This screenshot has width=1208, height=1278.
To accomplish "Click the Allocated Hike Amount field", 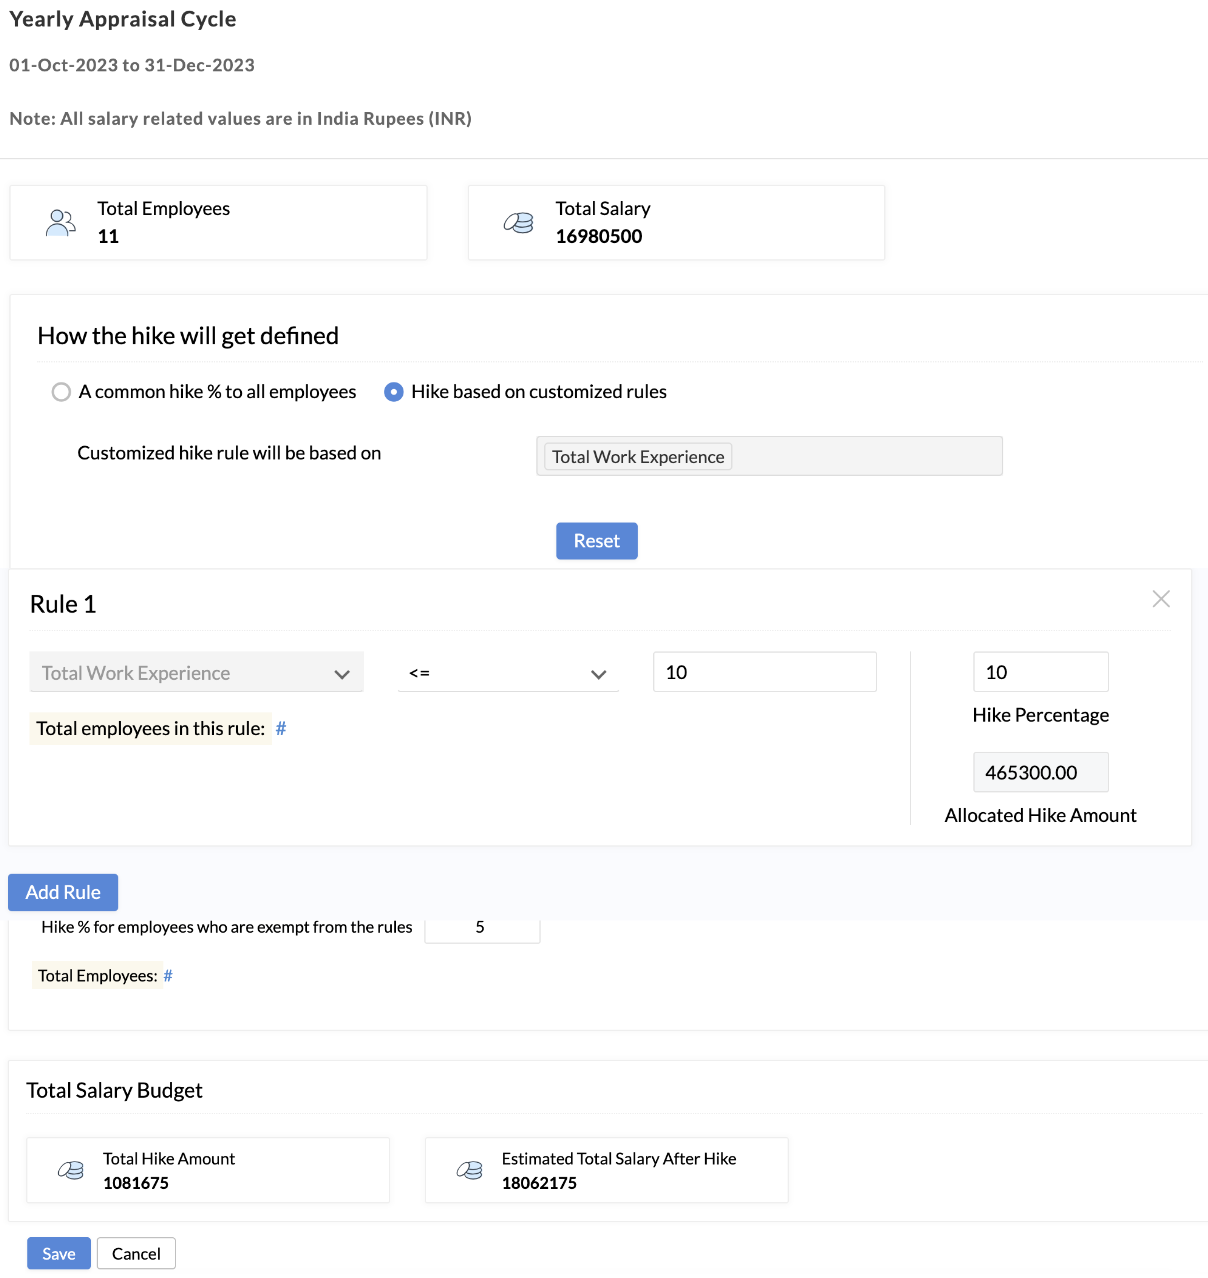I will point(1041,772).
